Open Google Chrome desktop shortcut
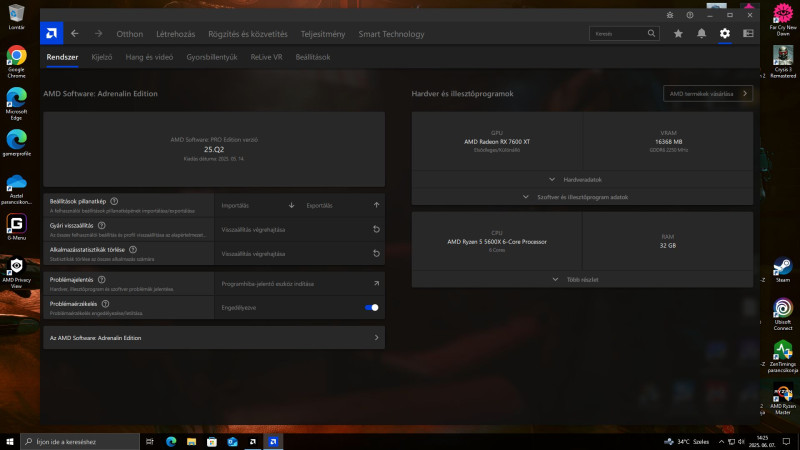Screen dimensions: 800x450 pyautogui.click(x=16, y=62)
